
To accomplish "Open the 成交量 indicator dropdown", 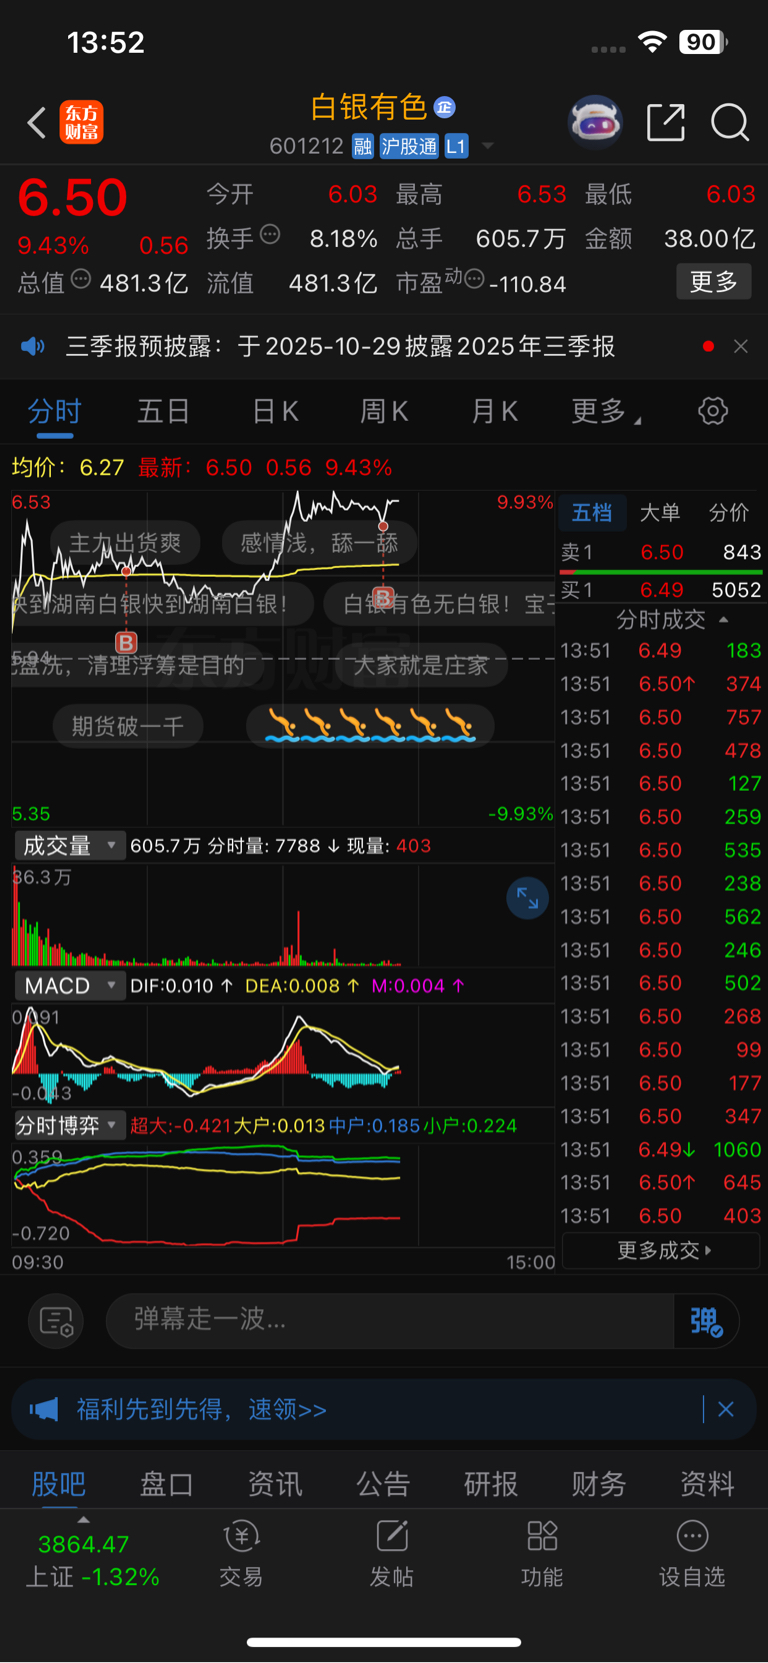I will (70, 846).
